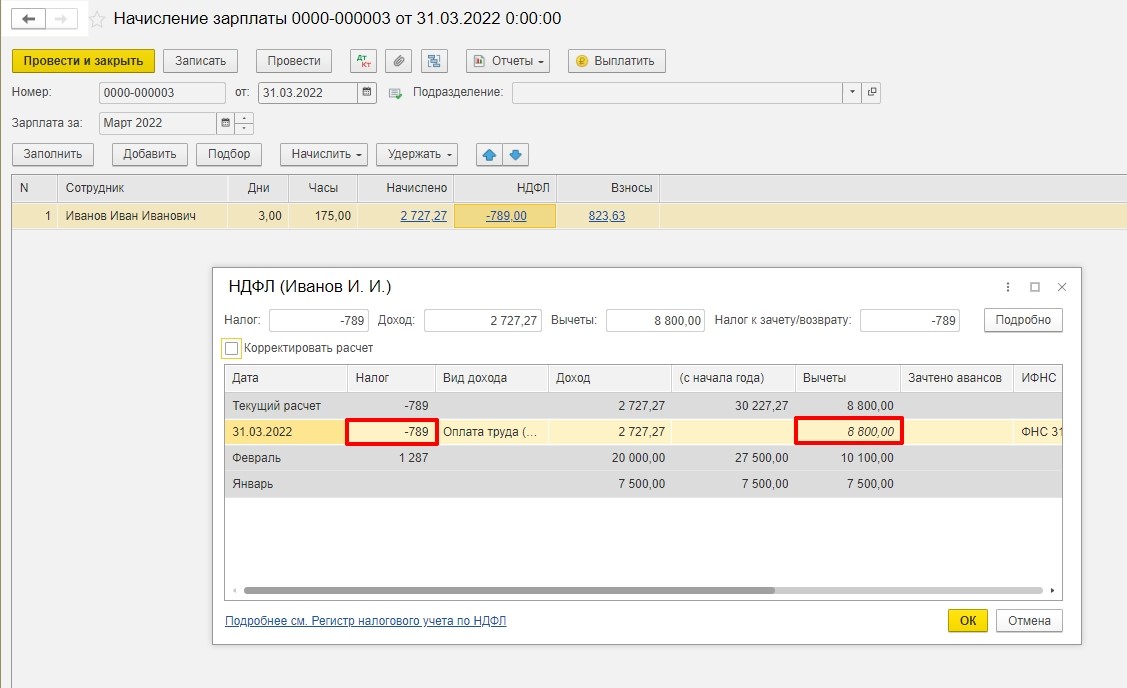Move row up with blue up arrow
This screenshot has height=688, width=1127.
[x=489, y=155]
